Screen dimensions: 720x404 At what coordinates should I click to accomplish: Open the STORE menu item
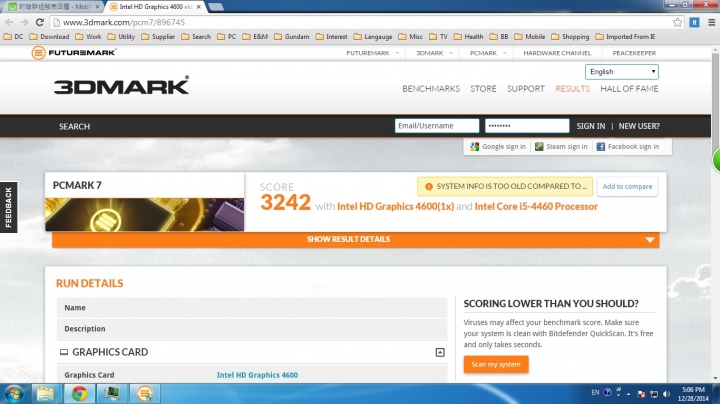(483, 89)
